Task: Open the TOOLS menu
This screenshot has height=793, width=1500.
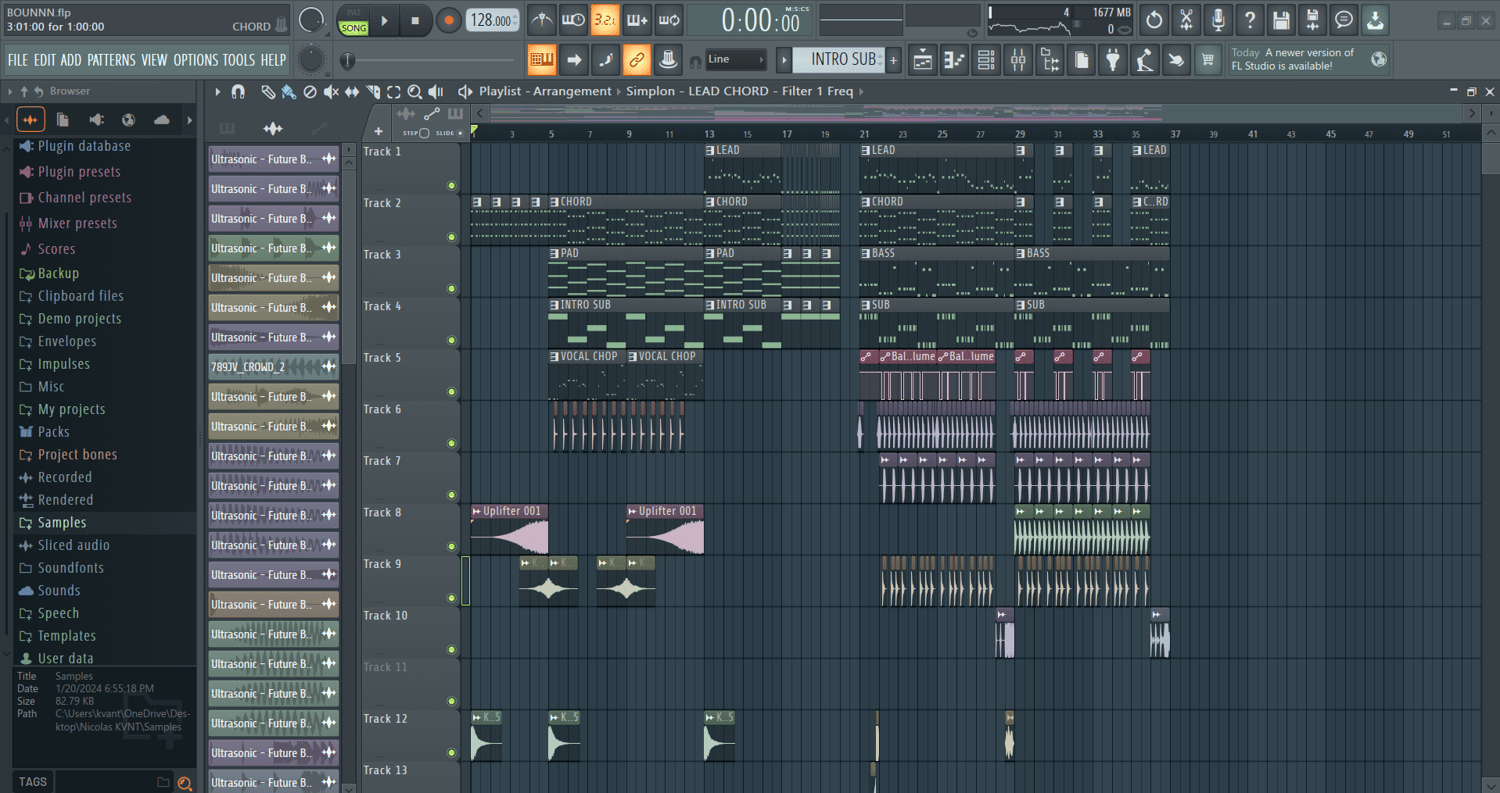Action: pos(239,60)
